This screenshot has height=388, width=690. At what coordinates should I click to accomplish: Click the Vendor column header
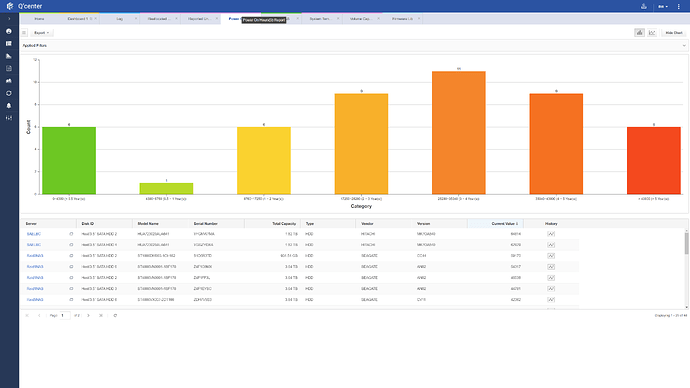point(384,223)
